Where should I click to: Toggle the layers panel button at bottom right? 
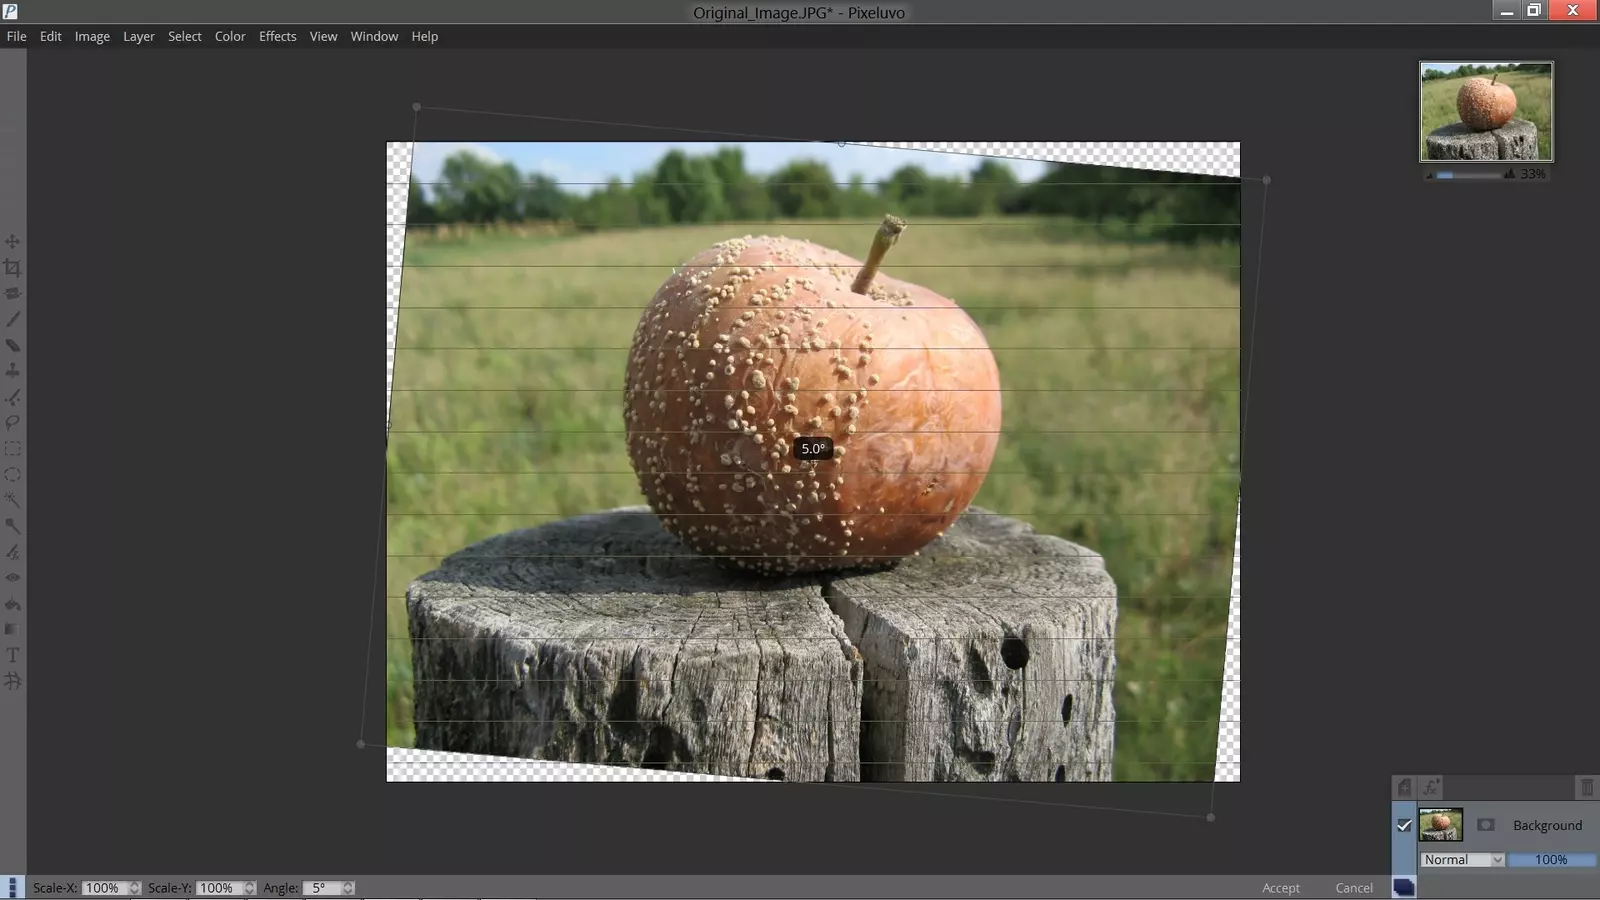click(1404, 888)
